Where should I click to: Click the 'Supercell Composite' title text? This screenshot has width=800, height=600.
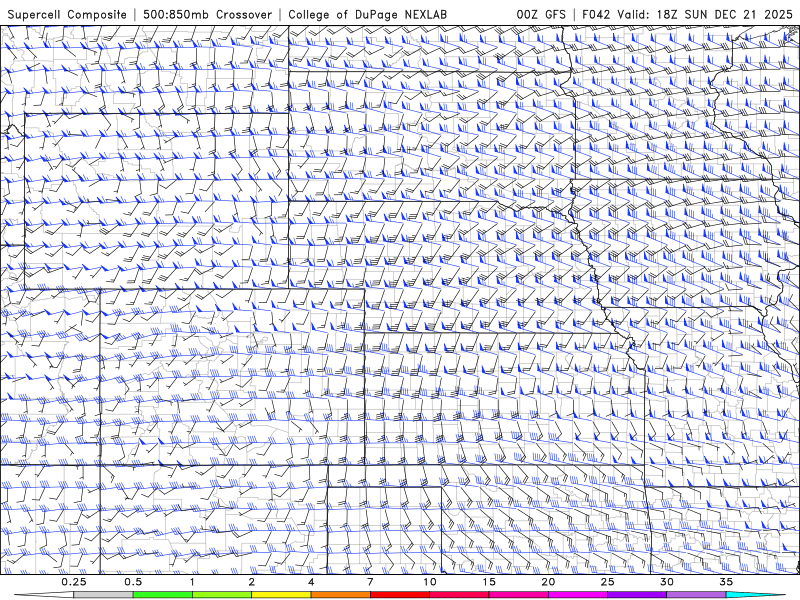pos(67,14)
